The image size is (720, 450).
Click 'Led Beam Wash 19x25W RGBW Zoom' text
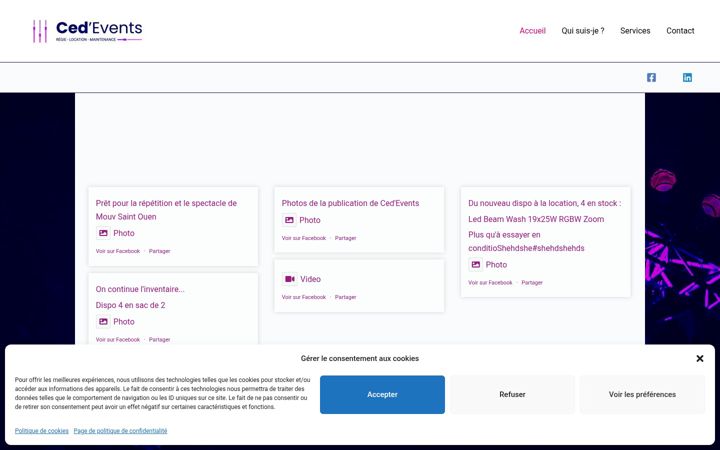[536, 219]
